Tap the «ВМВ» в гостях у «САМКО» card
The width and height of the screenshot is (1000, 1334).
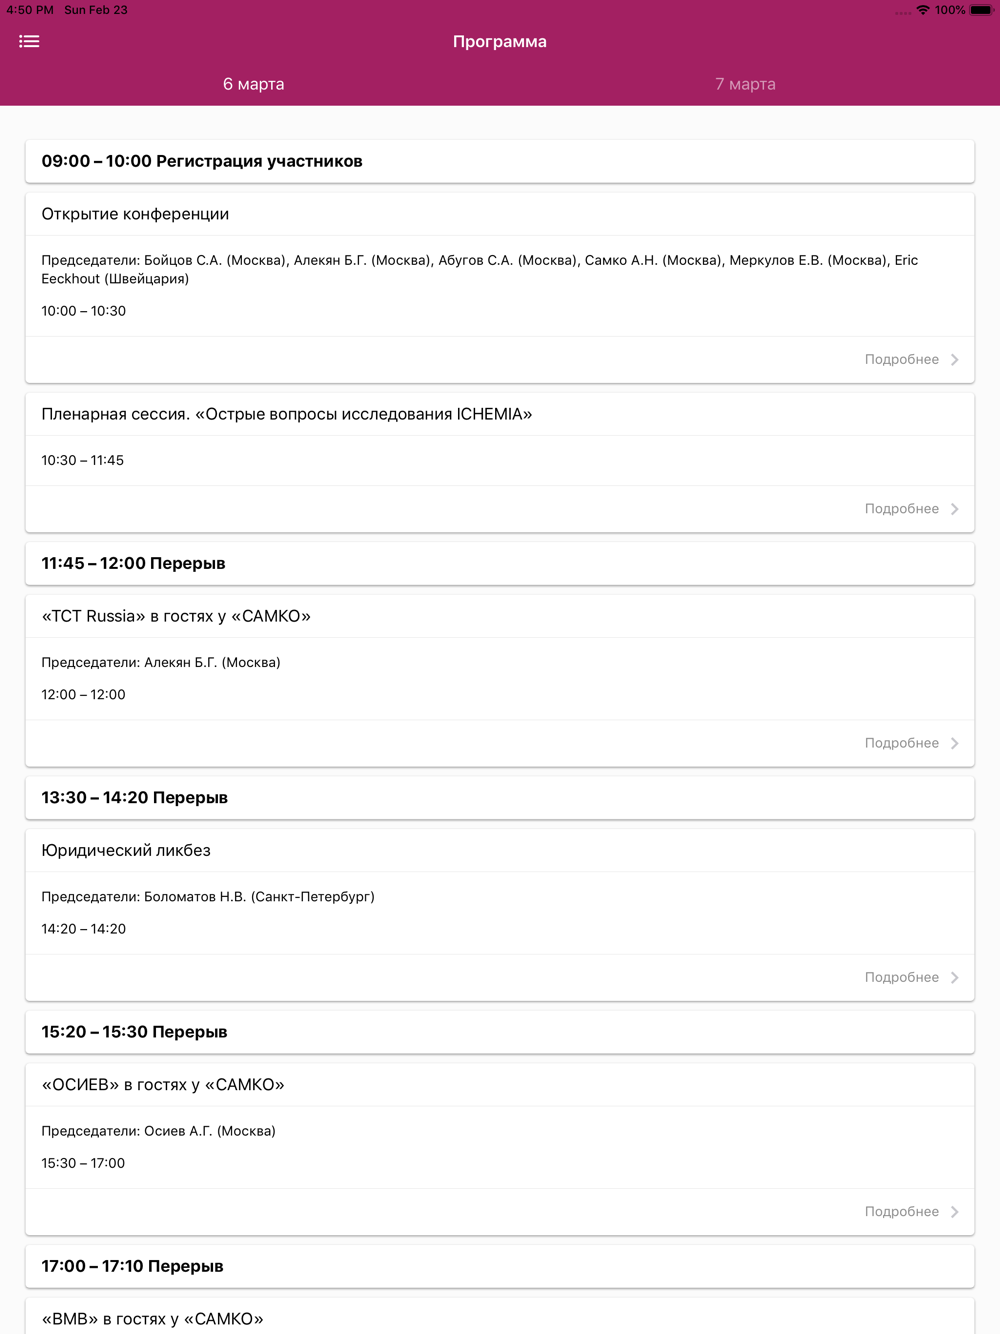(x=500, y=1316)
